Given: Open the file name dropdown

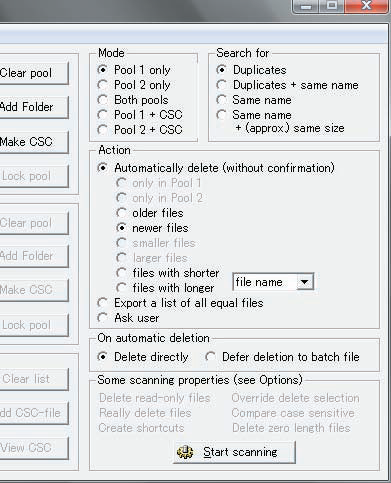Looking at the screenshot, I should pos(304,282).
